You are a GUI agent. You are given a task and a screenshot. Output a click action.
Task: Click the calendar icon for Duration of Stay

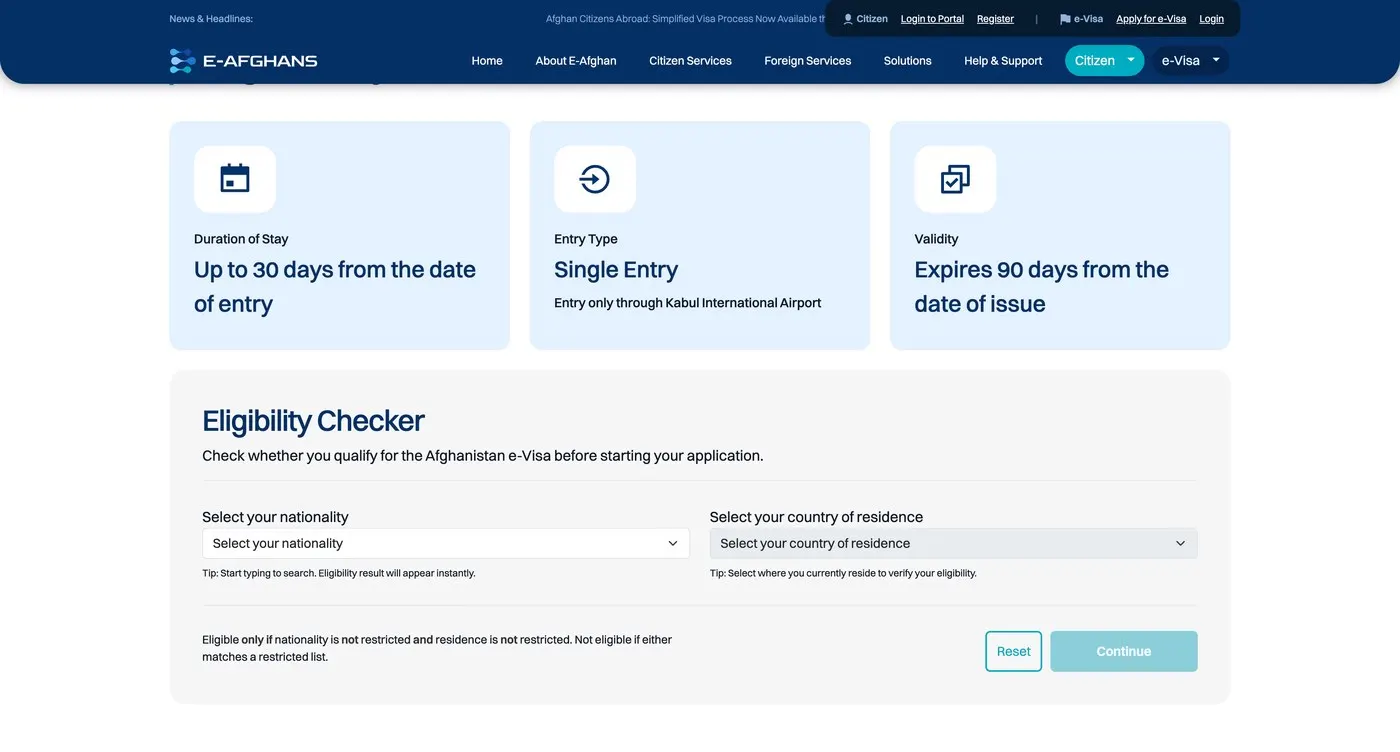click(x=235, y=179)
